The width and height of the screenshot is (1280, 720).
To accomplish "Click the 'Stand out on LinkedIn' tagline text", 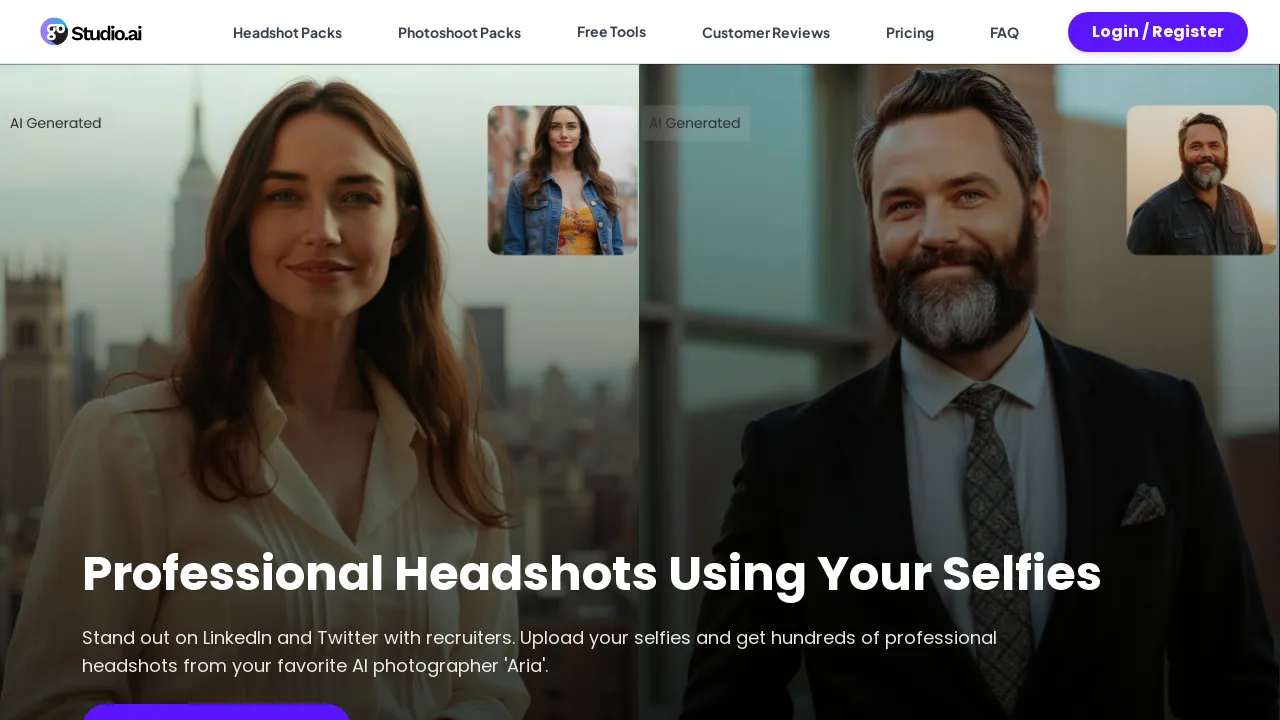I will click(x=540, y=651).
